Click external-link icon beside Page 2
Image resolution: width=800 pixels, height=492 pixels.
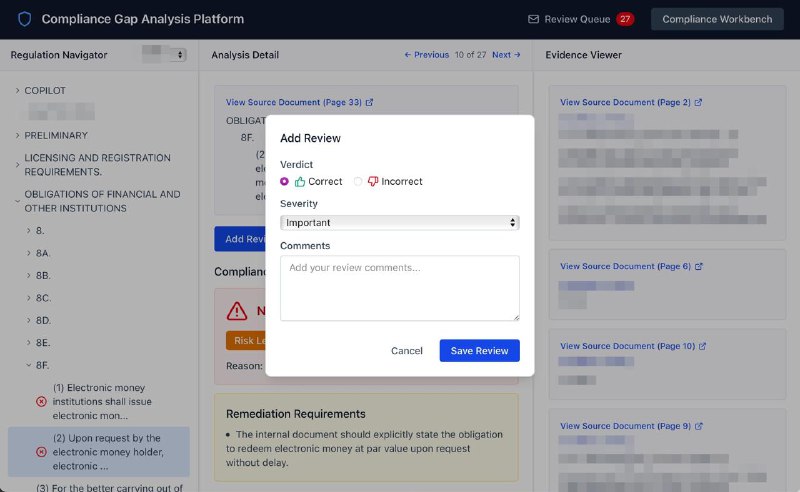[x=698, y=103]
